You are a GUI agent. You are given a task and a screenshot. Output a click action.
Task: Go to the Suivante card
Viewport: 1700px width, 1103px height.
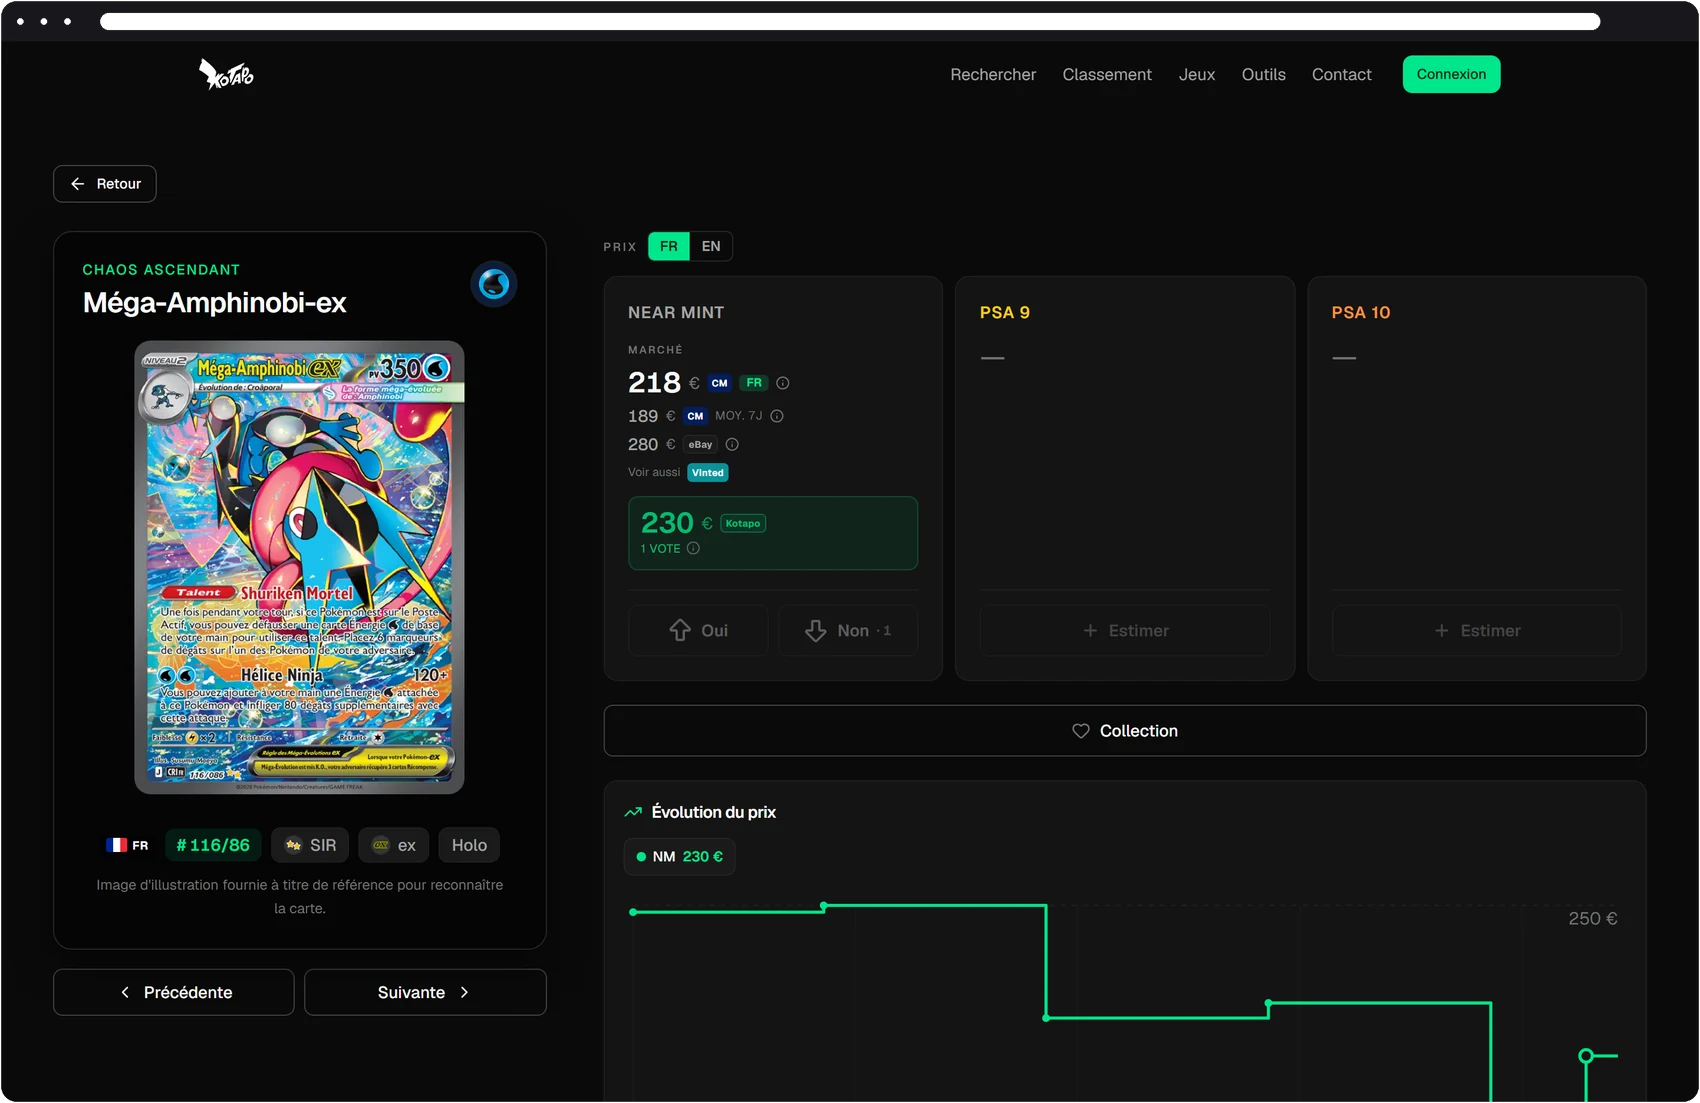(x=425, y=992)
